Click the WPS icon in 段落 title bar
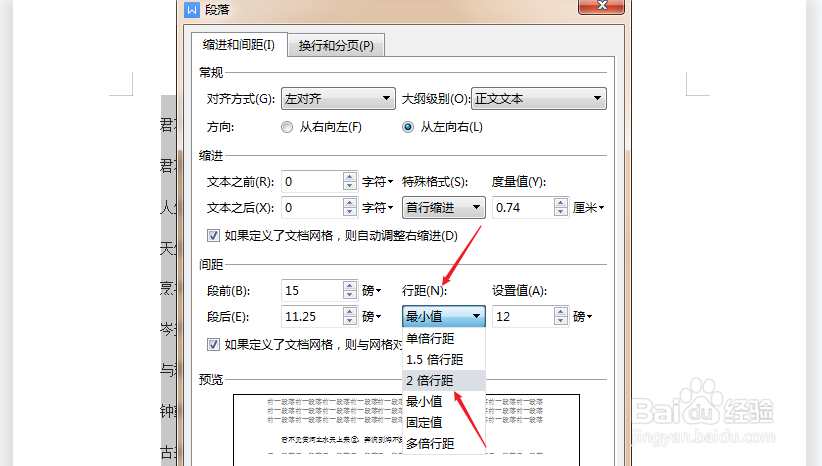Viewport: 822px width, 466px height. pyautogui.click(x=192, y=10)
